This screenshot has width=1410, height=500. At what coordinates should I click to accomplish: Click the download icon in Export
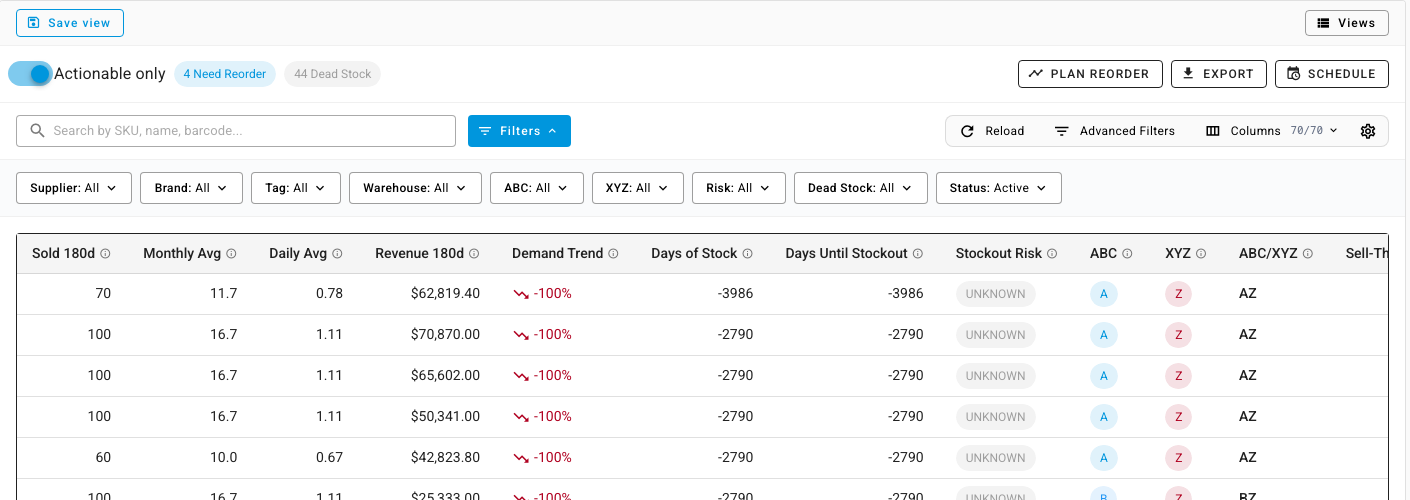1188,74
